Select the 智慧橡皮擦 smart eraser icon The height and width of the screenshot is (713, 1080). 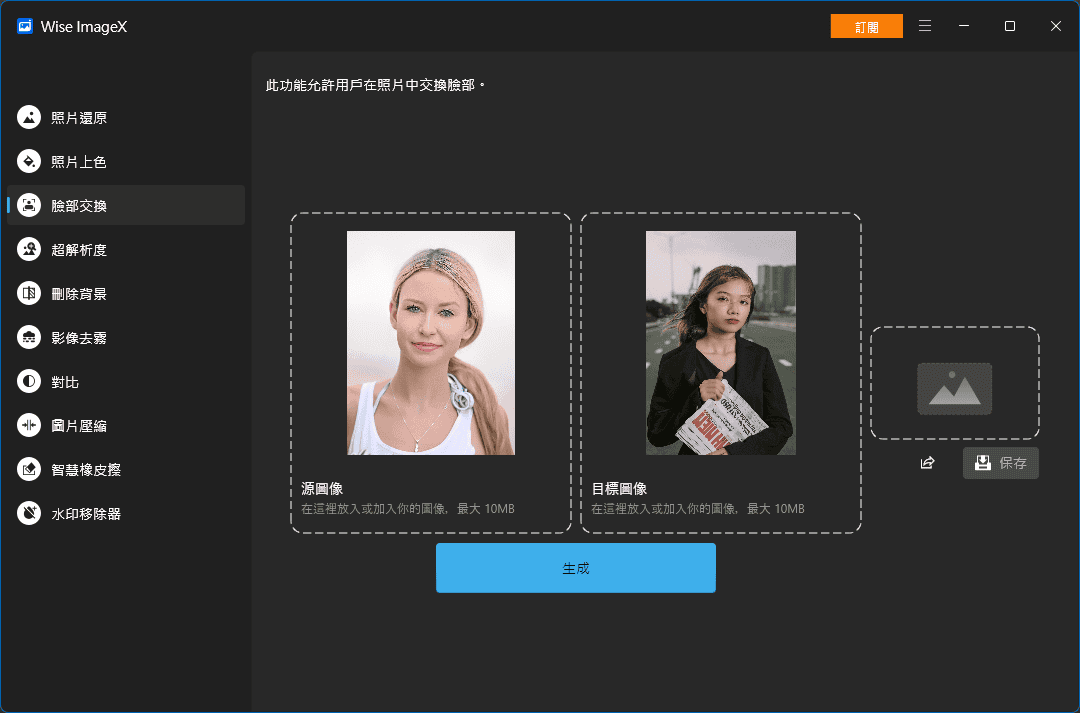coord(29,470)
